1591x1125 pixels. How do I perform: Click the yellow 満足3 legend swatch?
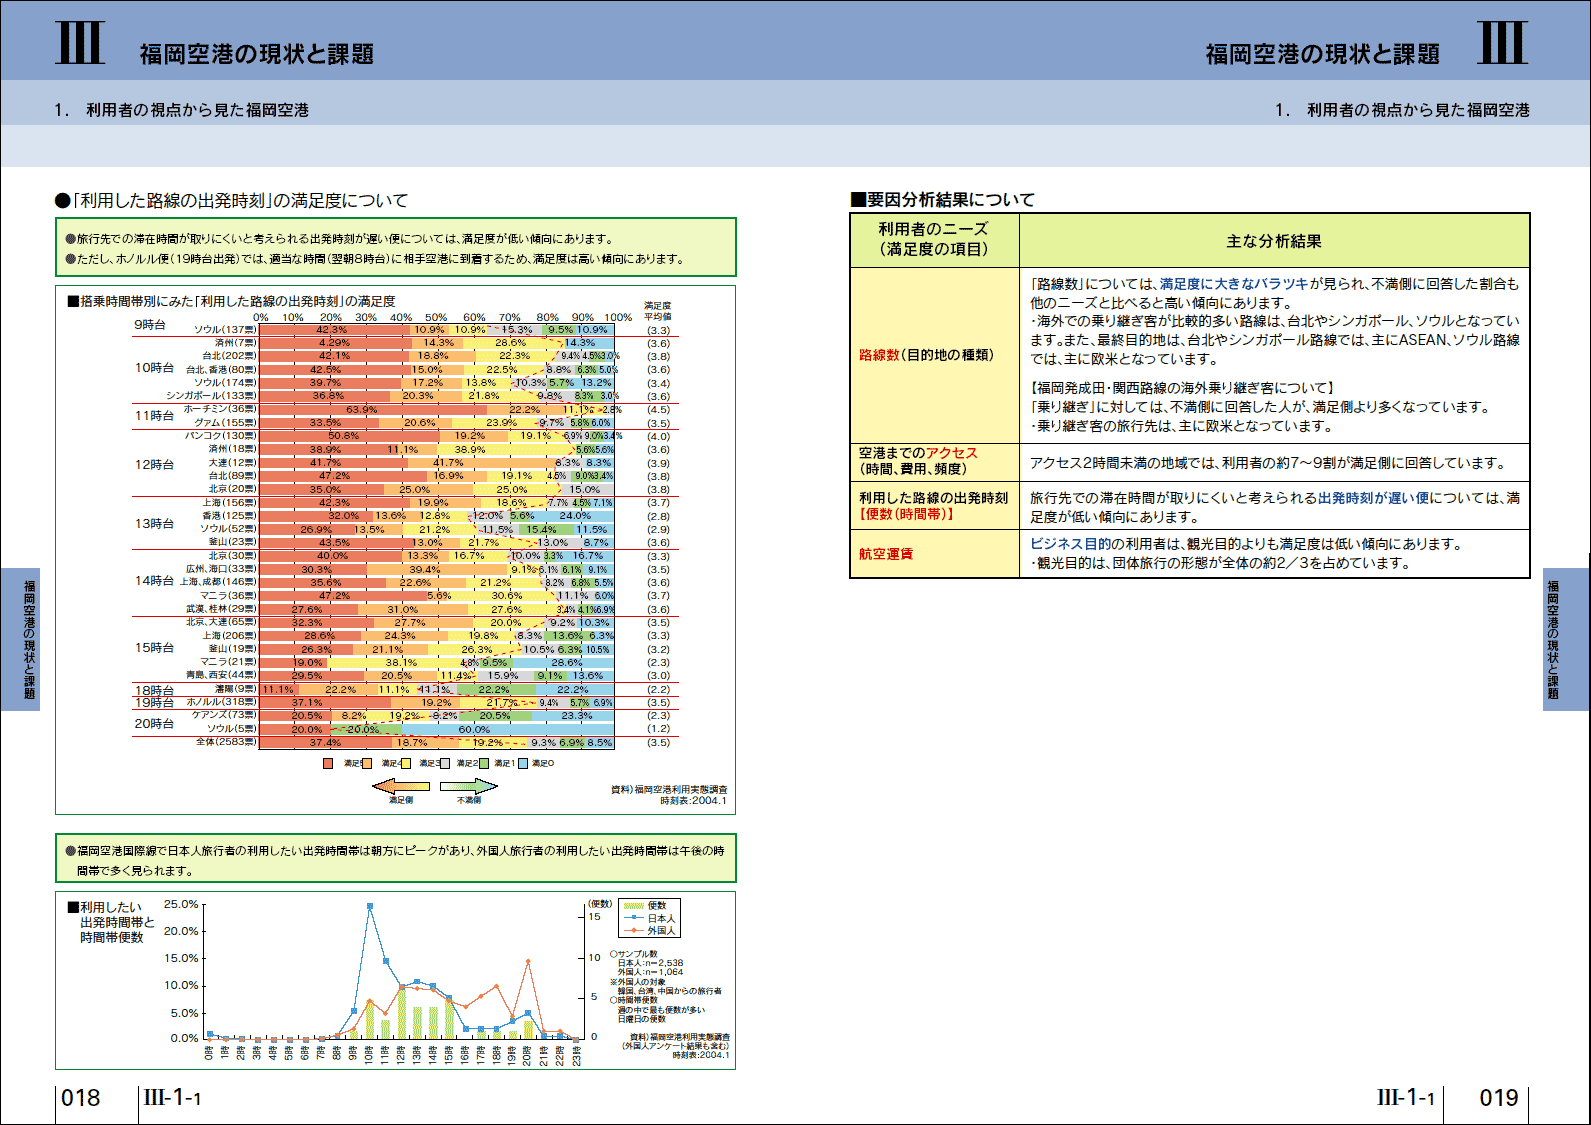pos(406,764)
